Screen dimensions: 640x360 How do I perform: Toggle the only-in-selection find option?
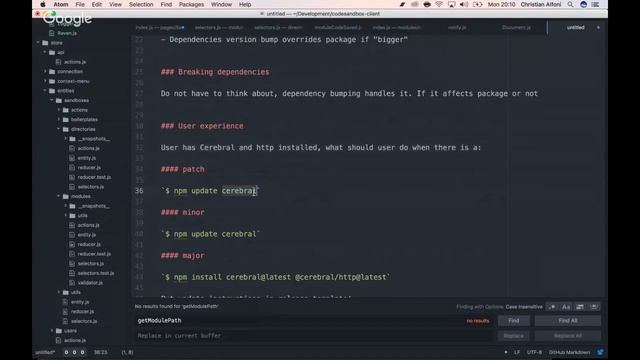[x=580, y=307]
